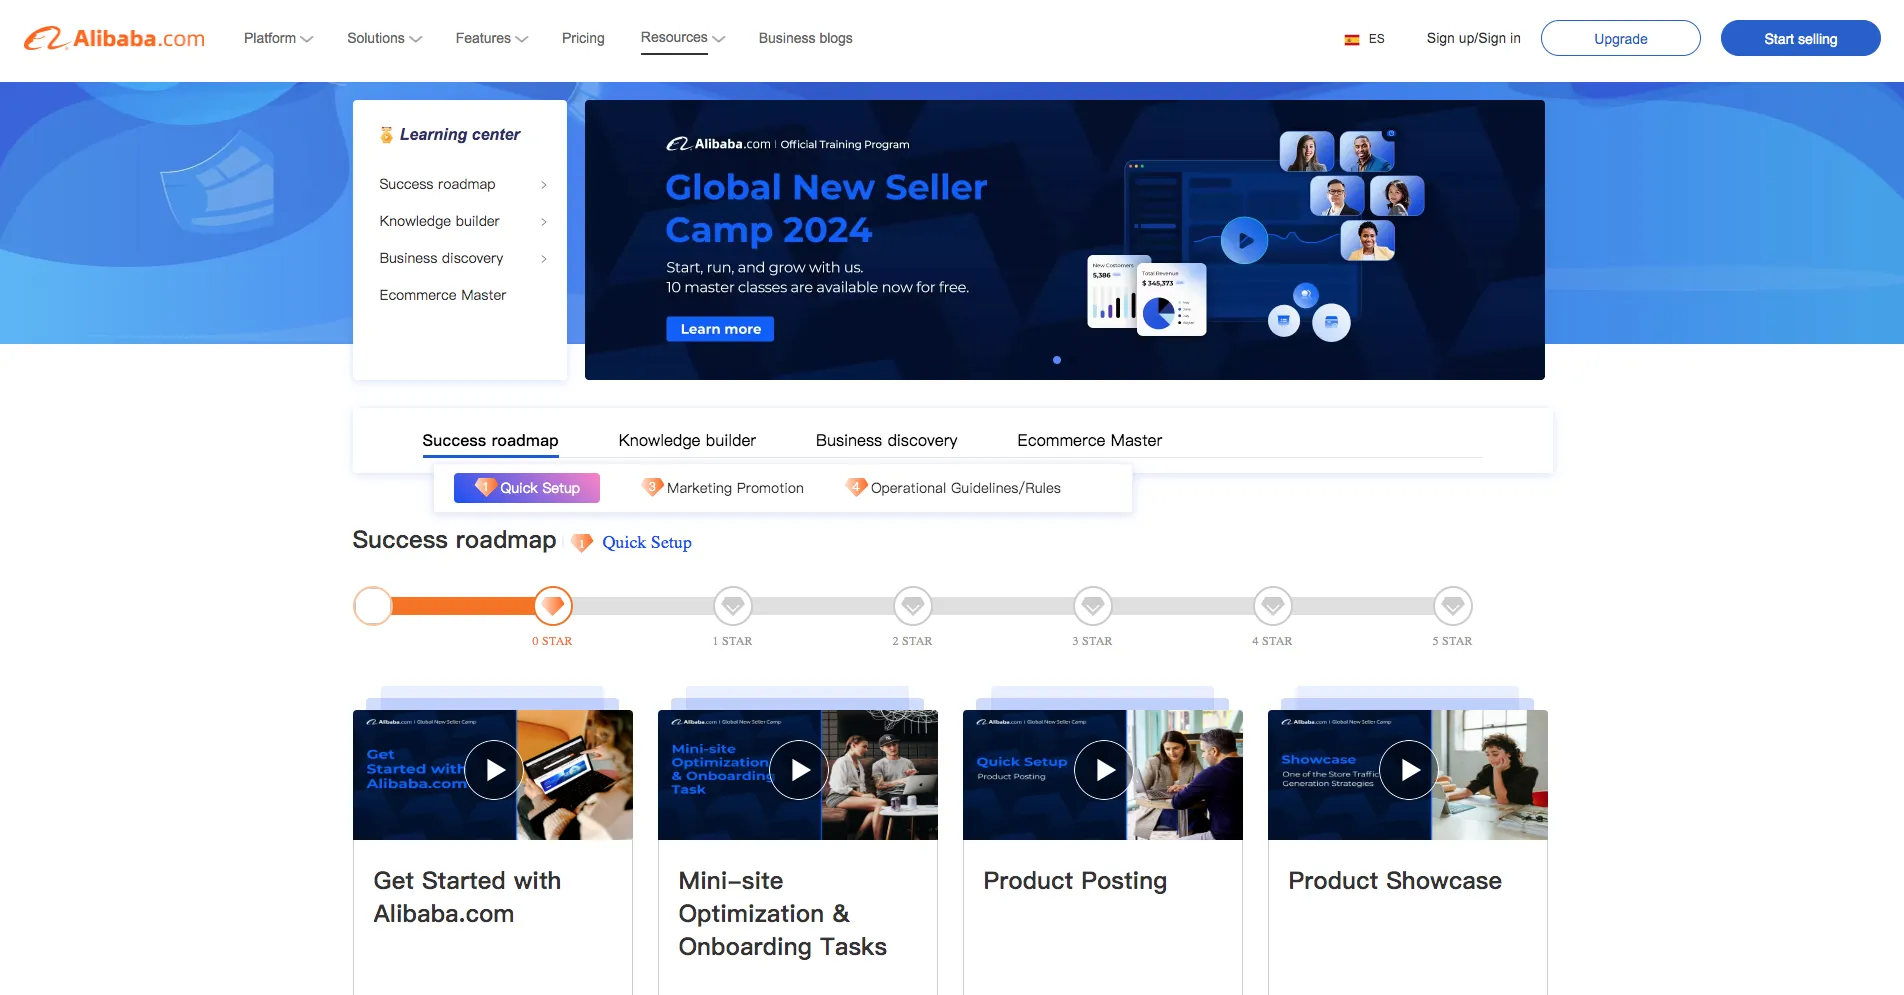Open Ecommerce Master in sidebar

(x=442, y=295)
